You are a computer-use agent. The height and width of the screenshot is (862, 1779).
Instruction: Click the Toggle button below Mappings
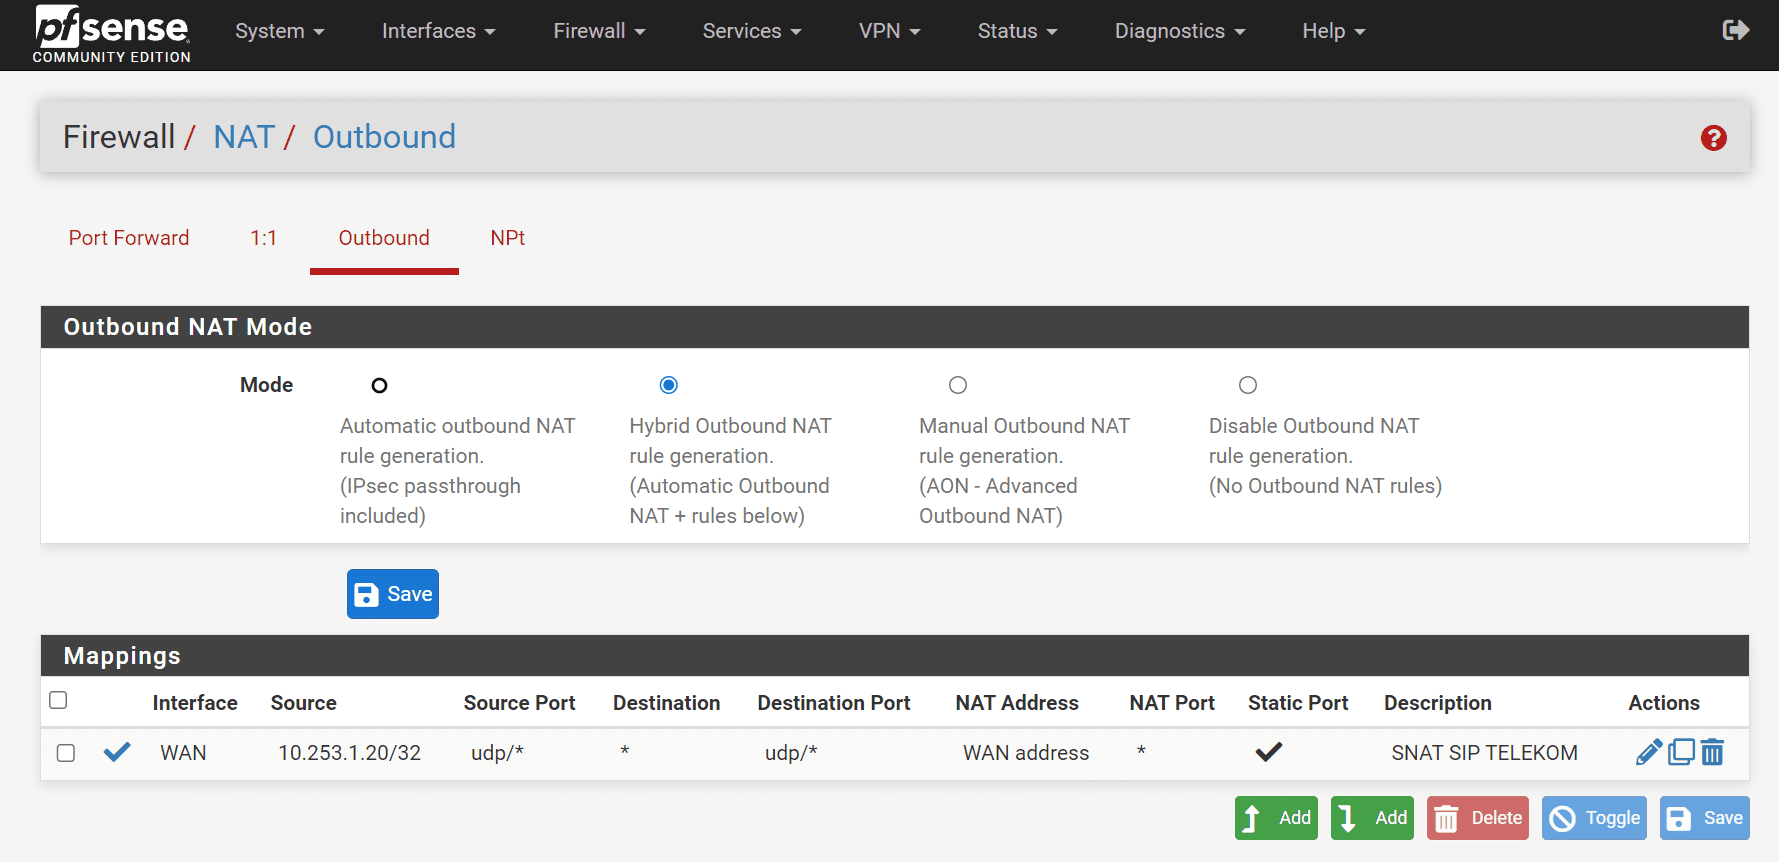click(x=1594, y=818)
